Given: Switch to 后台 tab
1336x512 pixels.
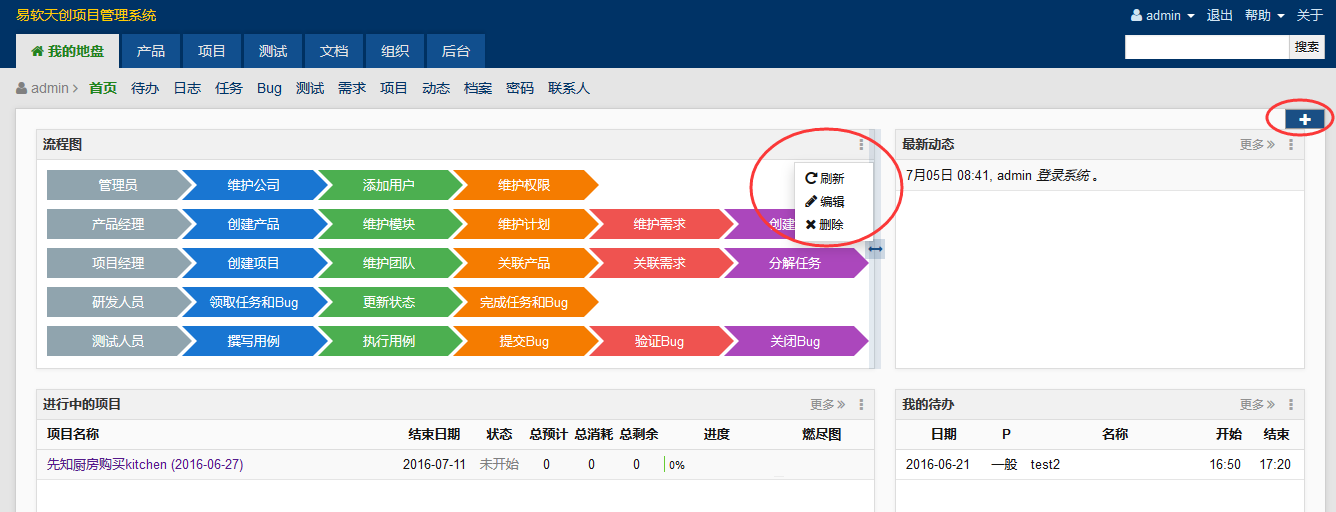Looking at the screenshot, I should 456,51.
